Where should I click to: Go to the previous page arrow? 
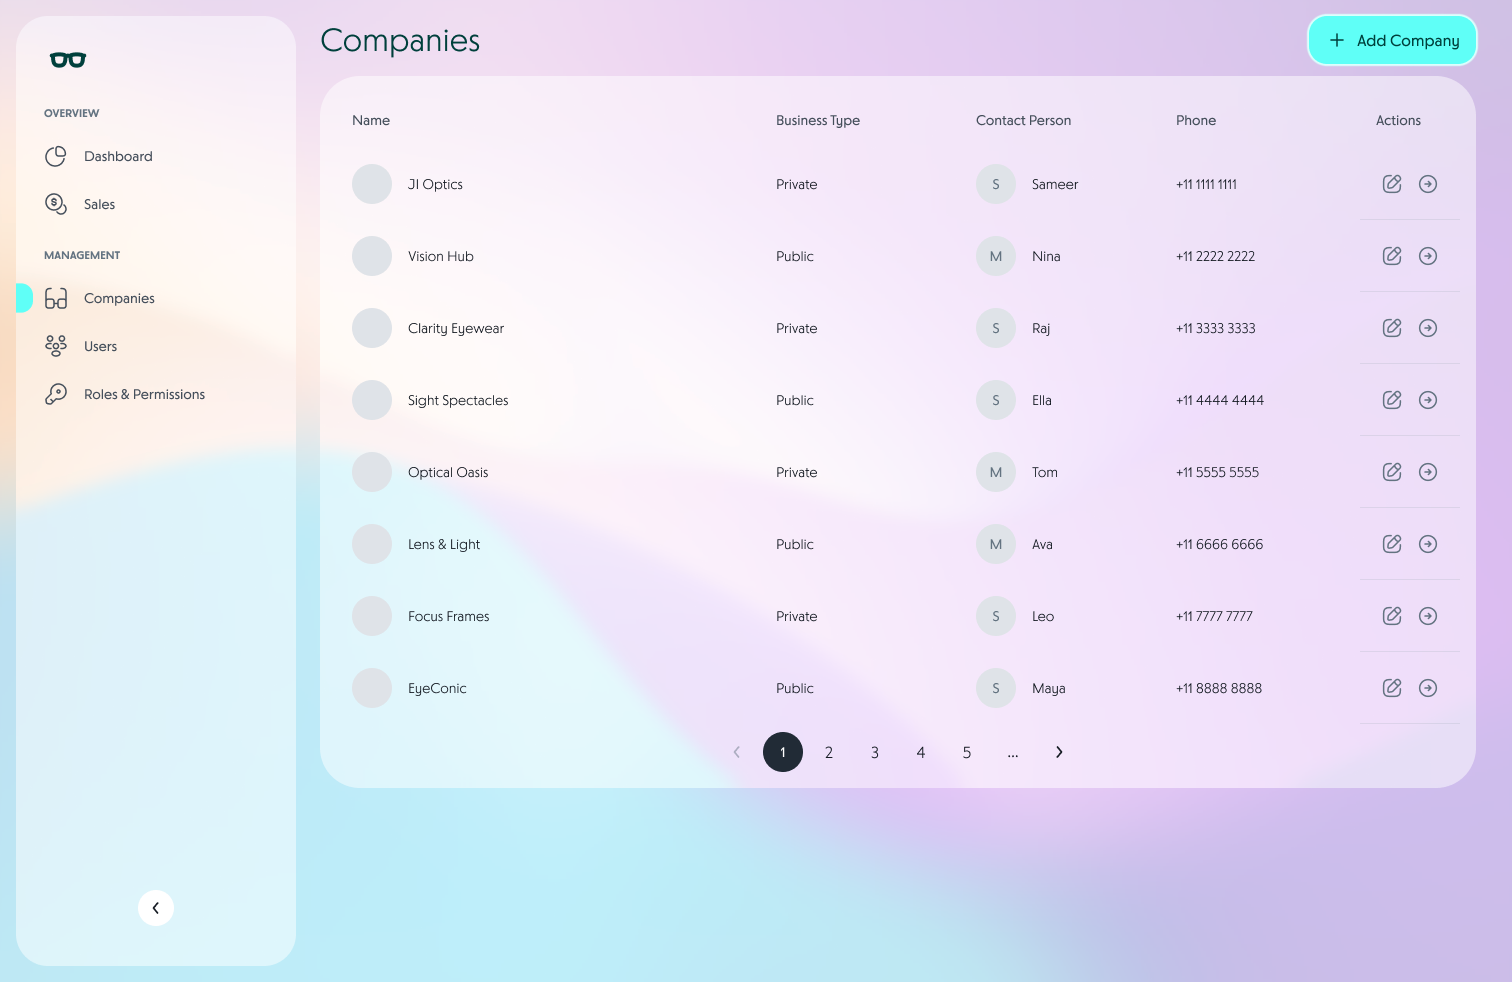(x=737, y=752)
